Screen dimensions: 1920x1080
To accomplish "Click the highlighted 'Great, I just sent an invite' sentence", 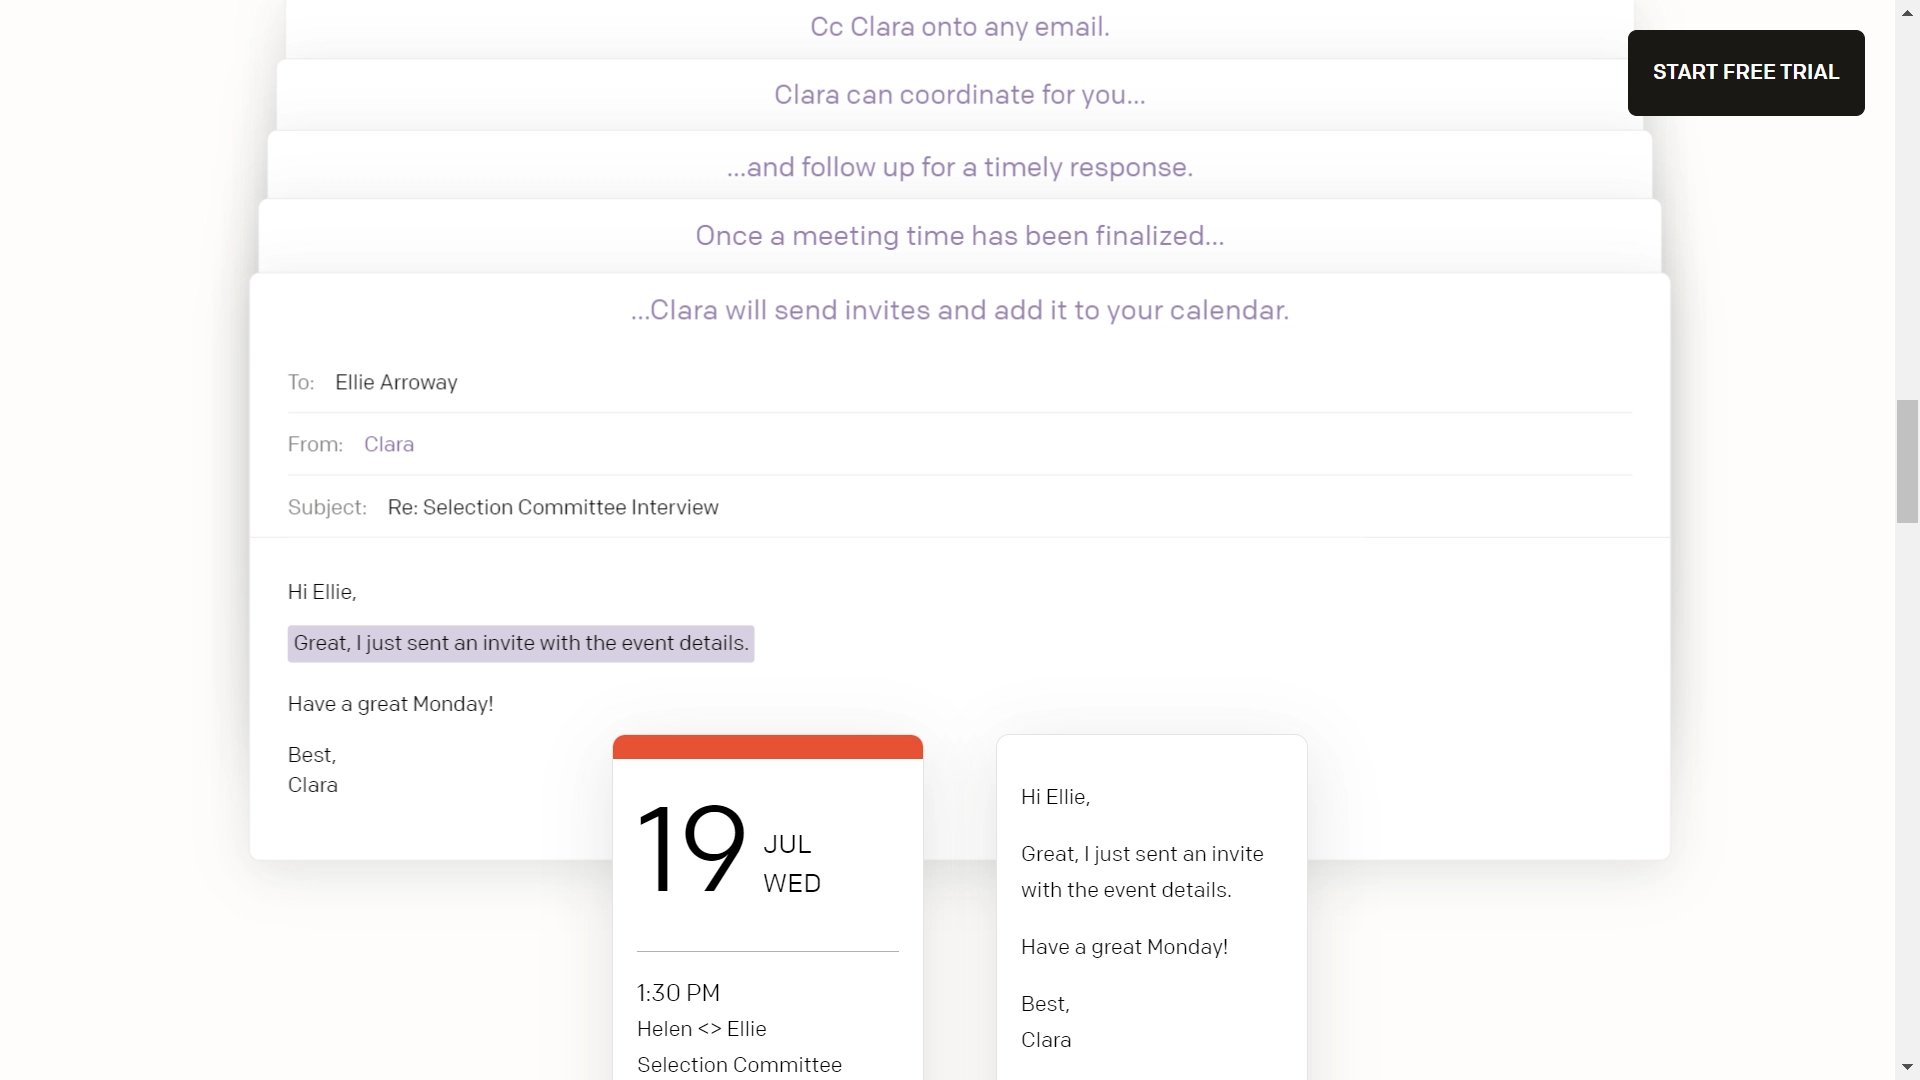I will tap(520, 643).
